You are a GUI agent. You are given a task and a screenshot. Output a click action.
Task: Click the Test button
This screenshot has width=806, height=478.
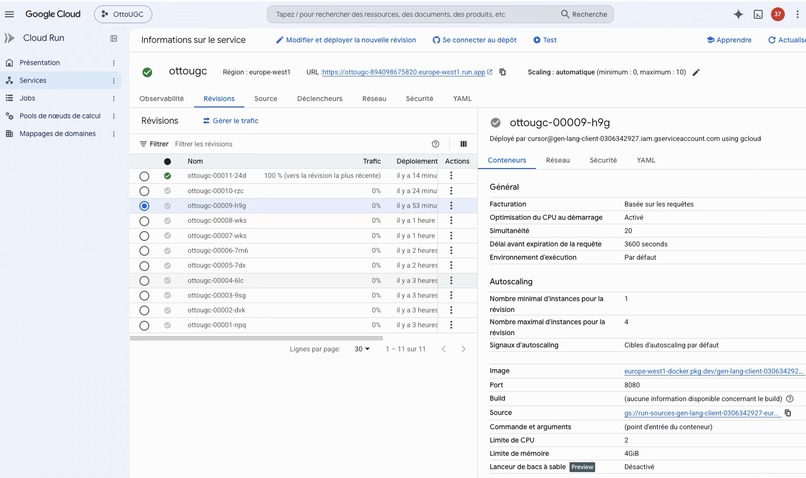coord(545,40)
